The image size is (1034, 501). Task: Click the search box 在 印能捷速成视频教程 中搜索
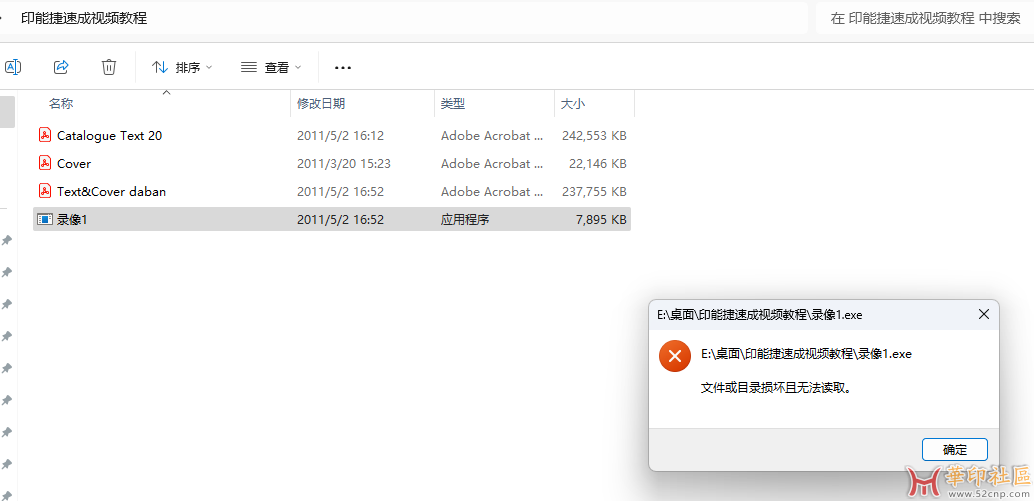[925, 18]
